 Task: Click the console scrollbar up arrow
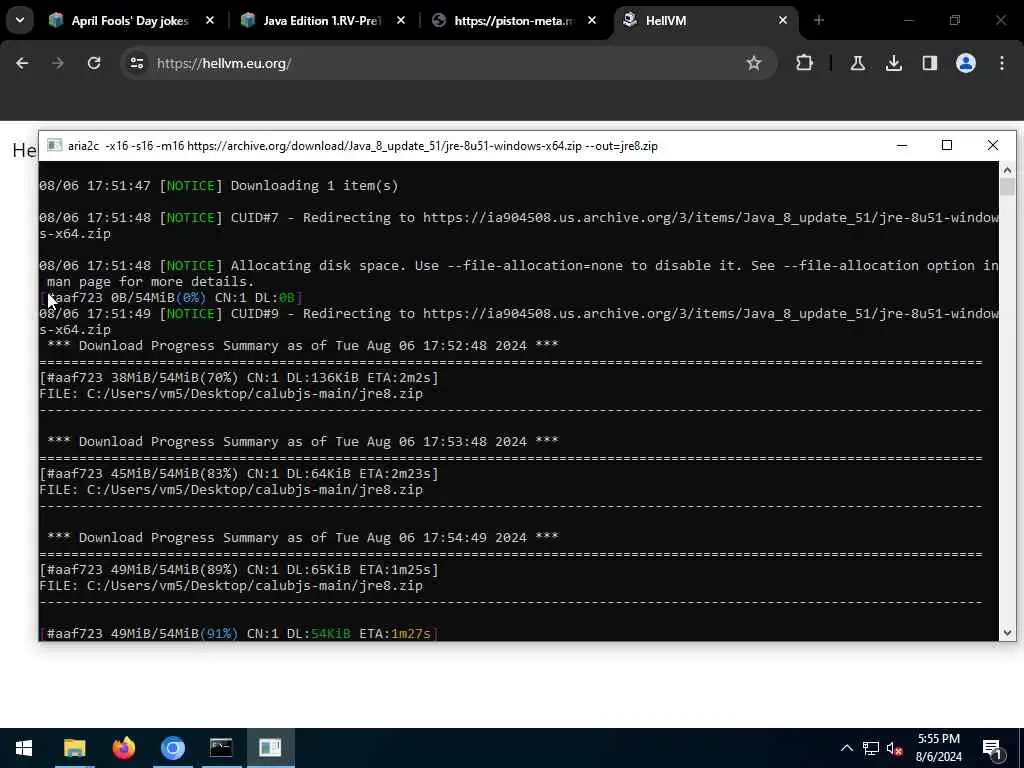pyautogui.click(x=1007, y=170)
